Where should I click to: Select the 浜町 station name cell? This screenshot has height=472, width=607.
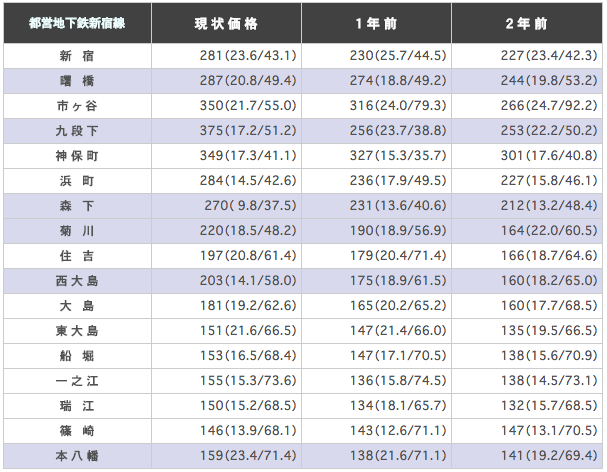[77, 181]
